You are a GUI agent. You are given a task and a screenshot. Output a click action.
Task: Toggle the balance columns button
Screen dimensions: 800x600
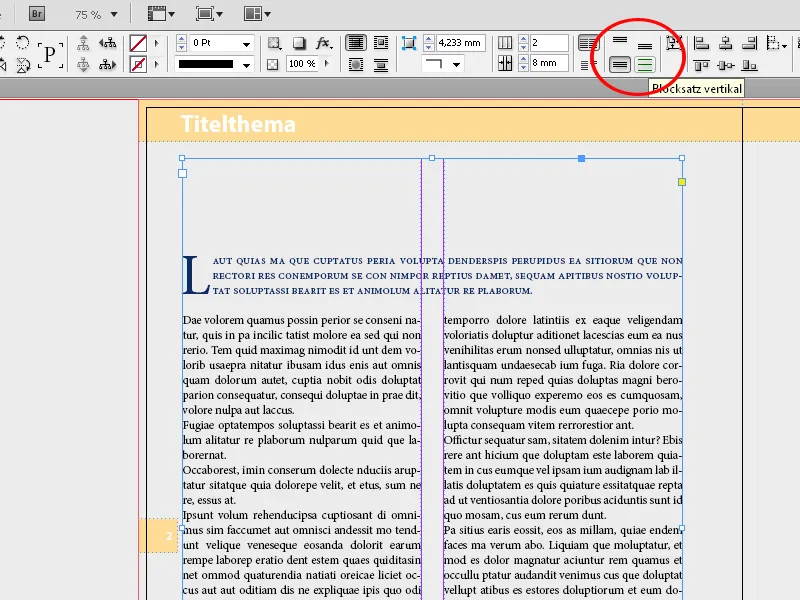[x=588, y=43]
